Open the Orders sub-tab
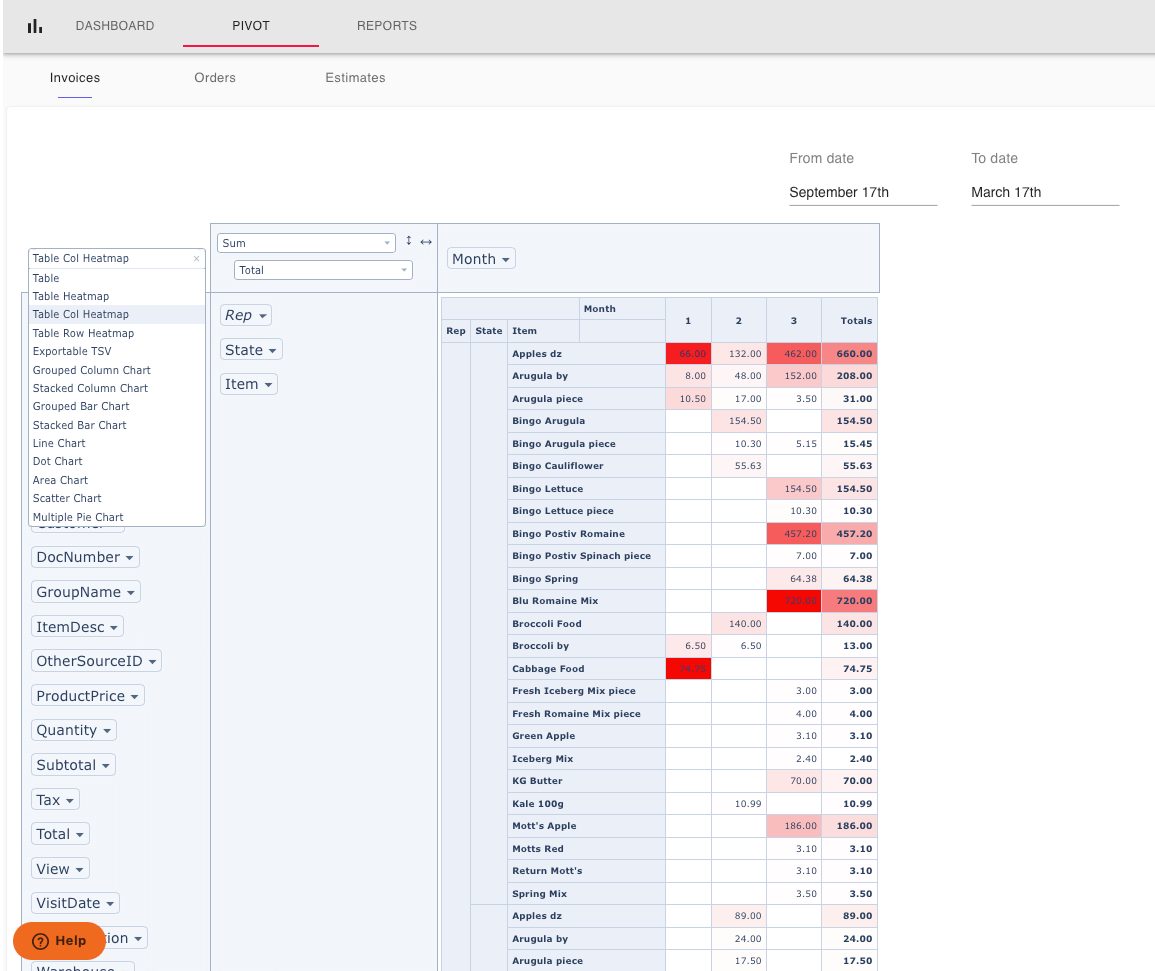This screenshot has height=971, width=1155. (215, 78)
